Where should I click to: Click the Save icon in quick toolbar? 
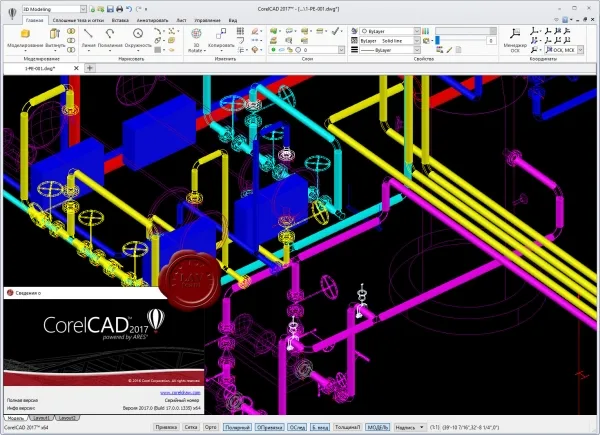pyautogui.click(x=110, y=9)
